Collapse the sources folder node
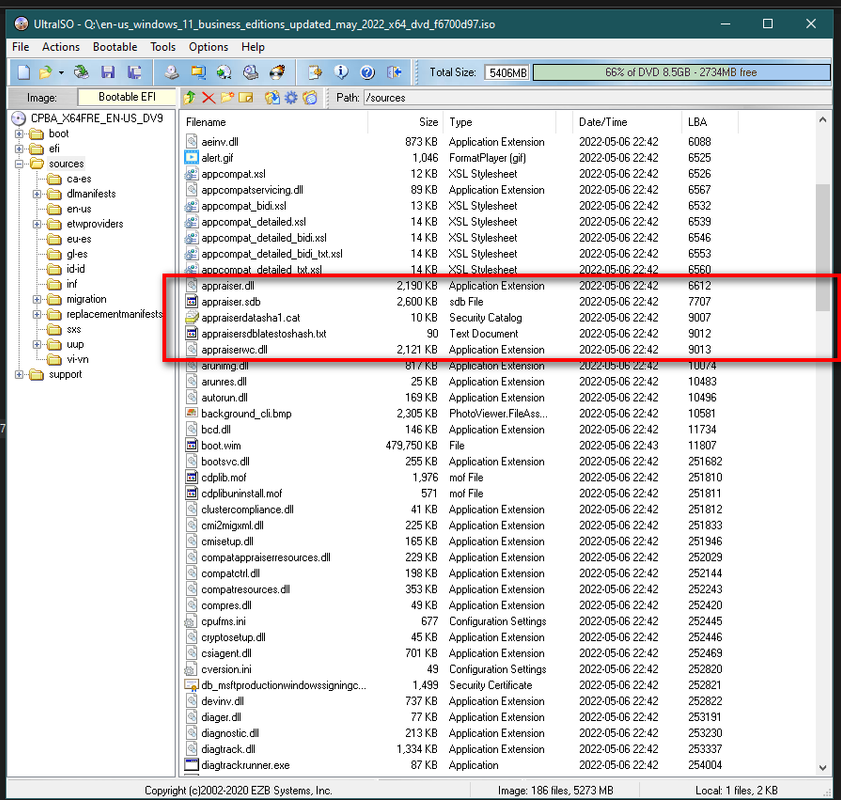The width and height of the screenshot is (841, 800). point(19,164)
